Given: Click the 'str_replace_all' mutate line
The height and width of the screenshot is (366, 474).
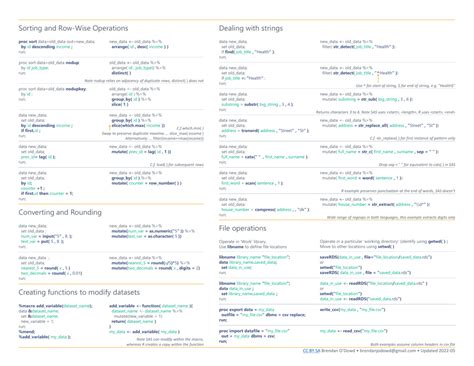Looking at the screenshot, I should 380,126.
